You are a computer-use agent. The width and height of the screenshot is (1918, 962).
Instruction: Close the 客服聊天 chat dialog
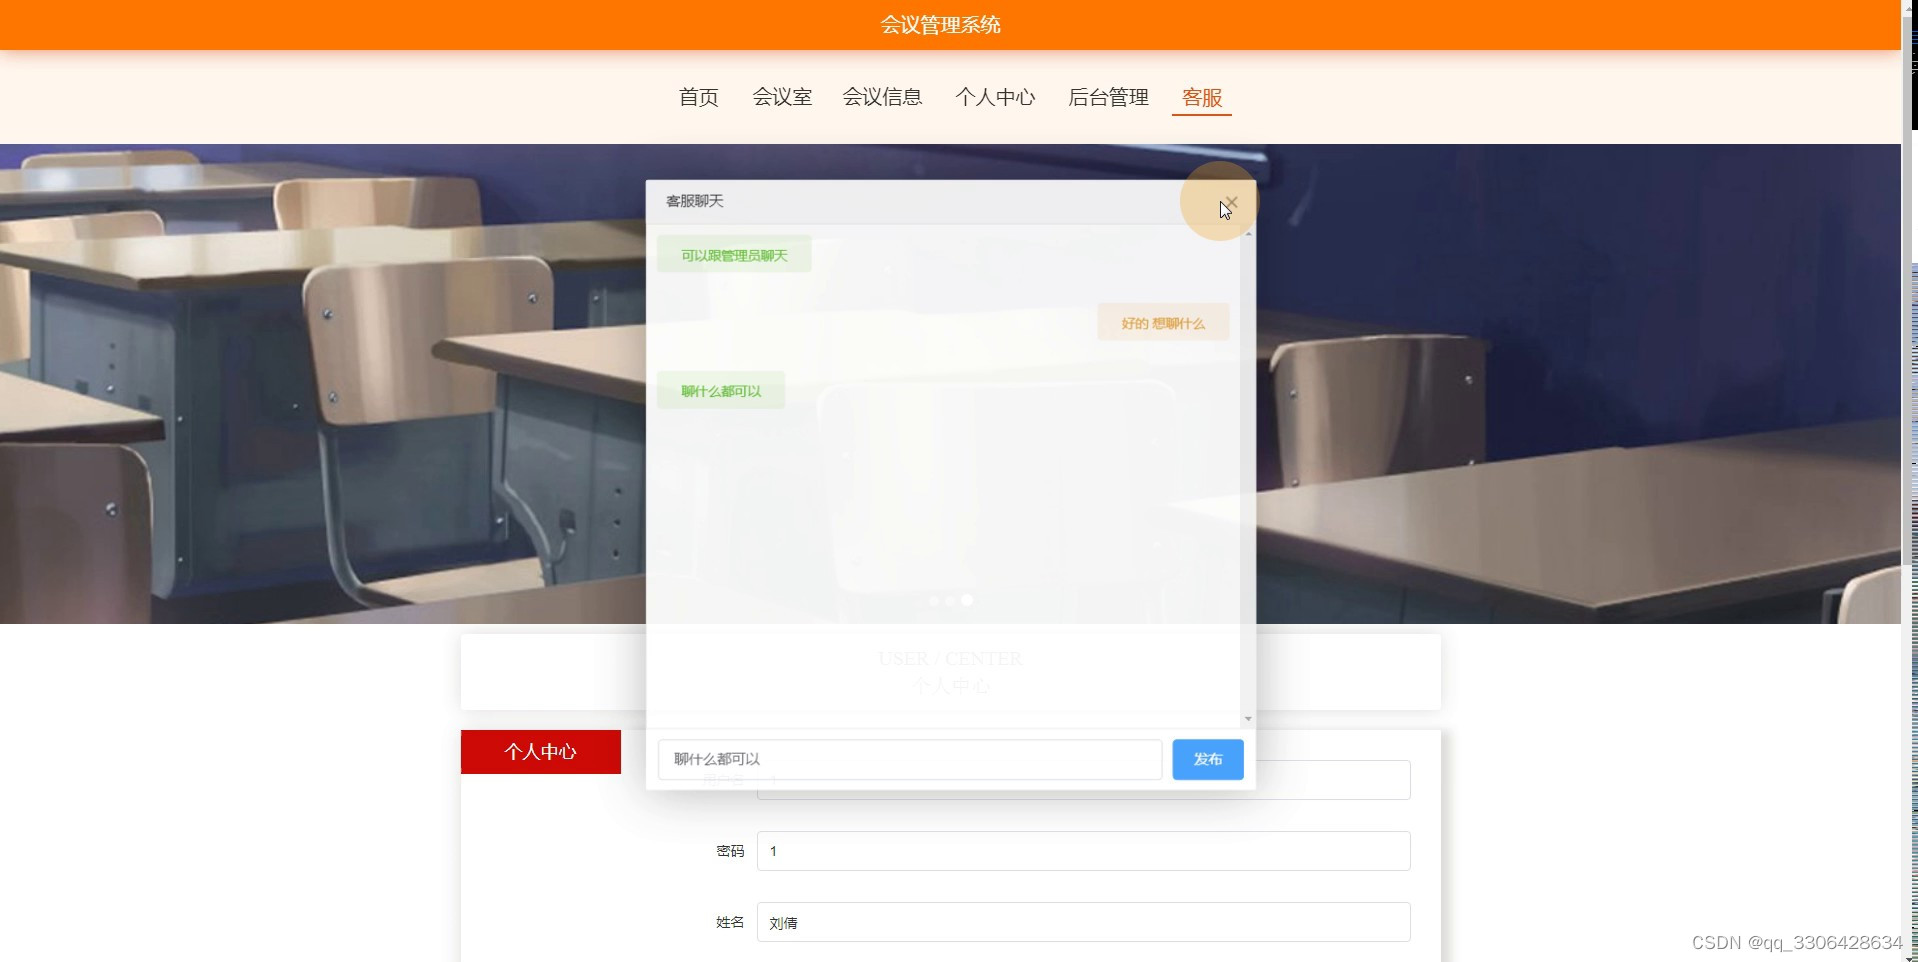[1231, 202]
